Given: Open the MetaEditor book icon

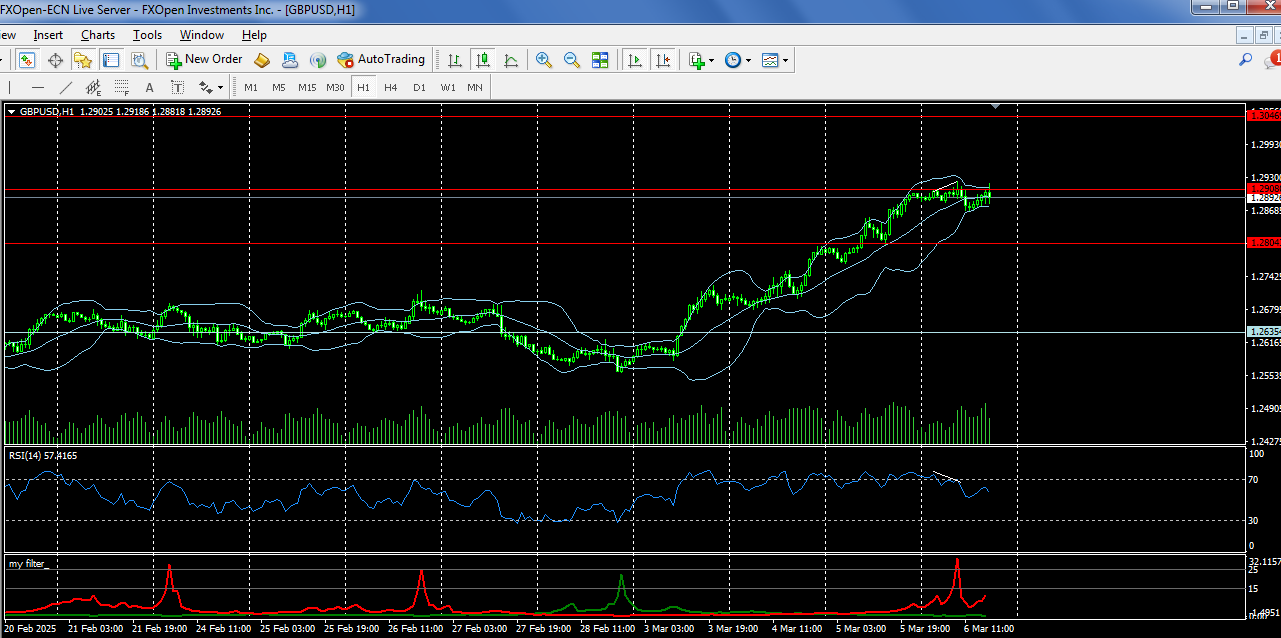Looking at the screenshot, I should click(262, 60).
